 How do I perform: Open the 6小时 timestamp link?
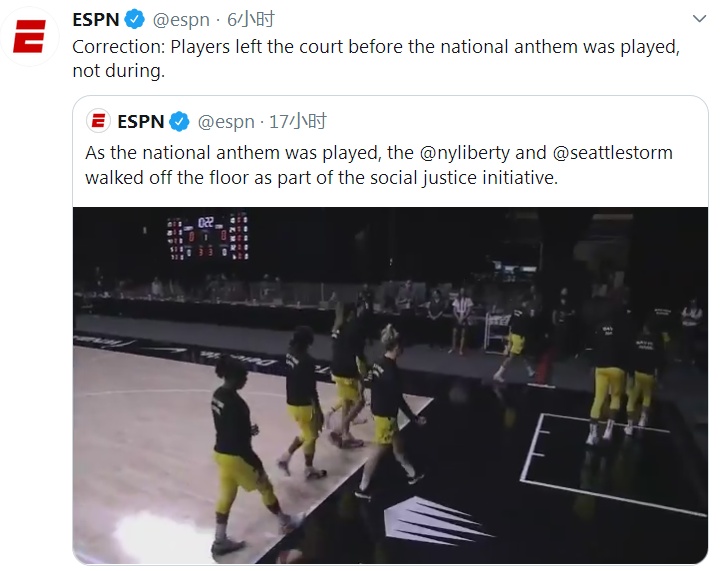(x=251, y=19)
